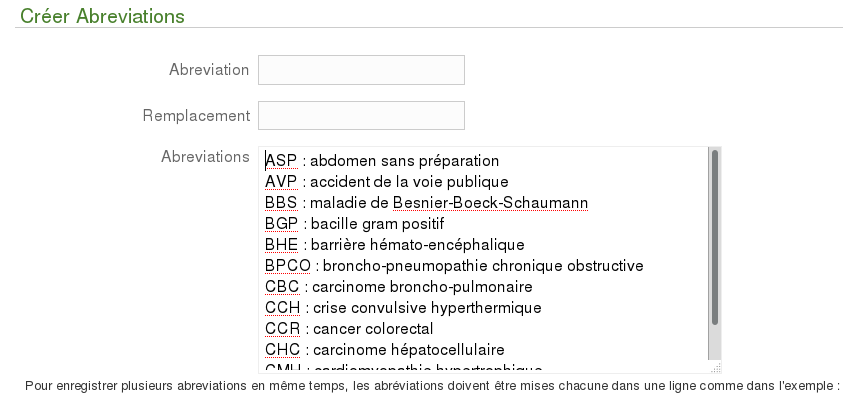Click the CBC carcinome broncho-pulmonaire line
This screenshot has width=843, height=399.
398,287
